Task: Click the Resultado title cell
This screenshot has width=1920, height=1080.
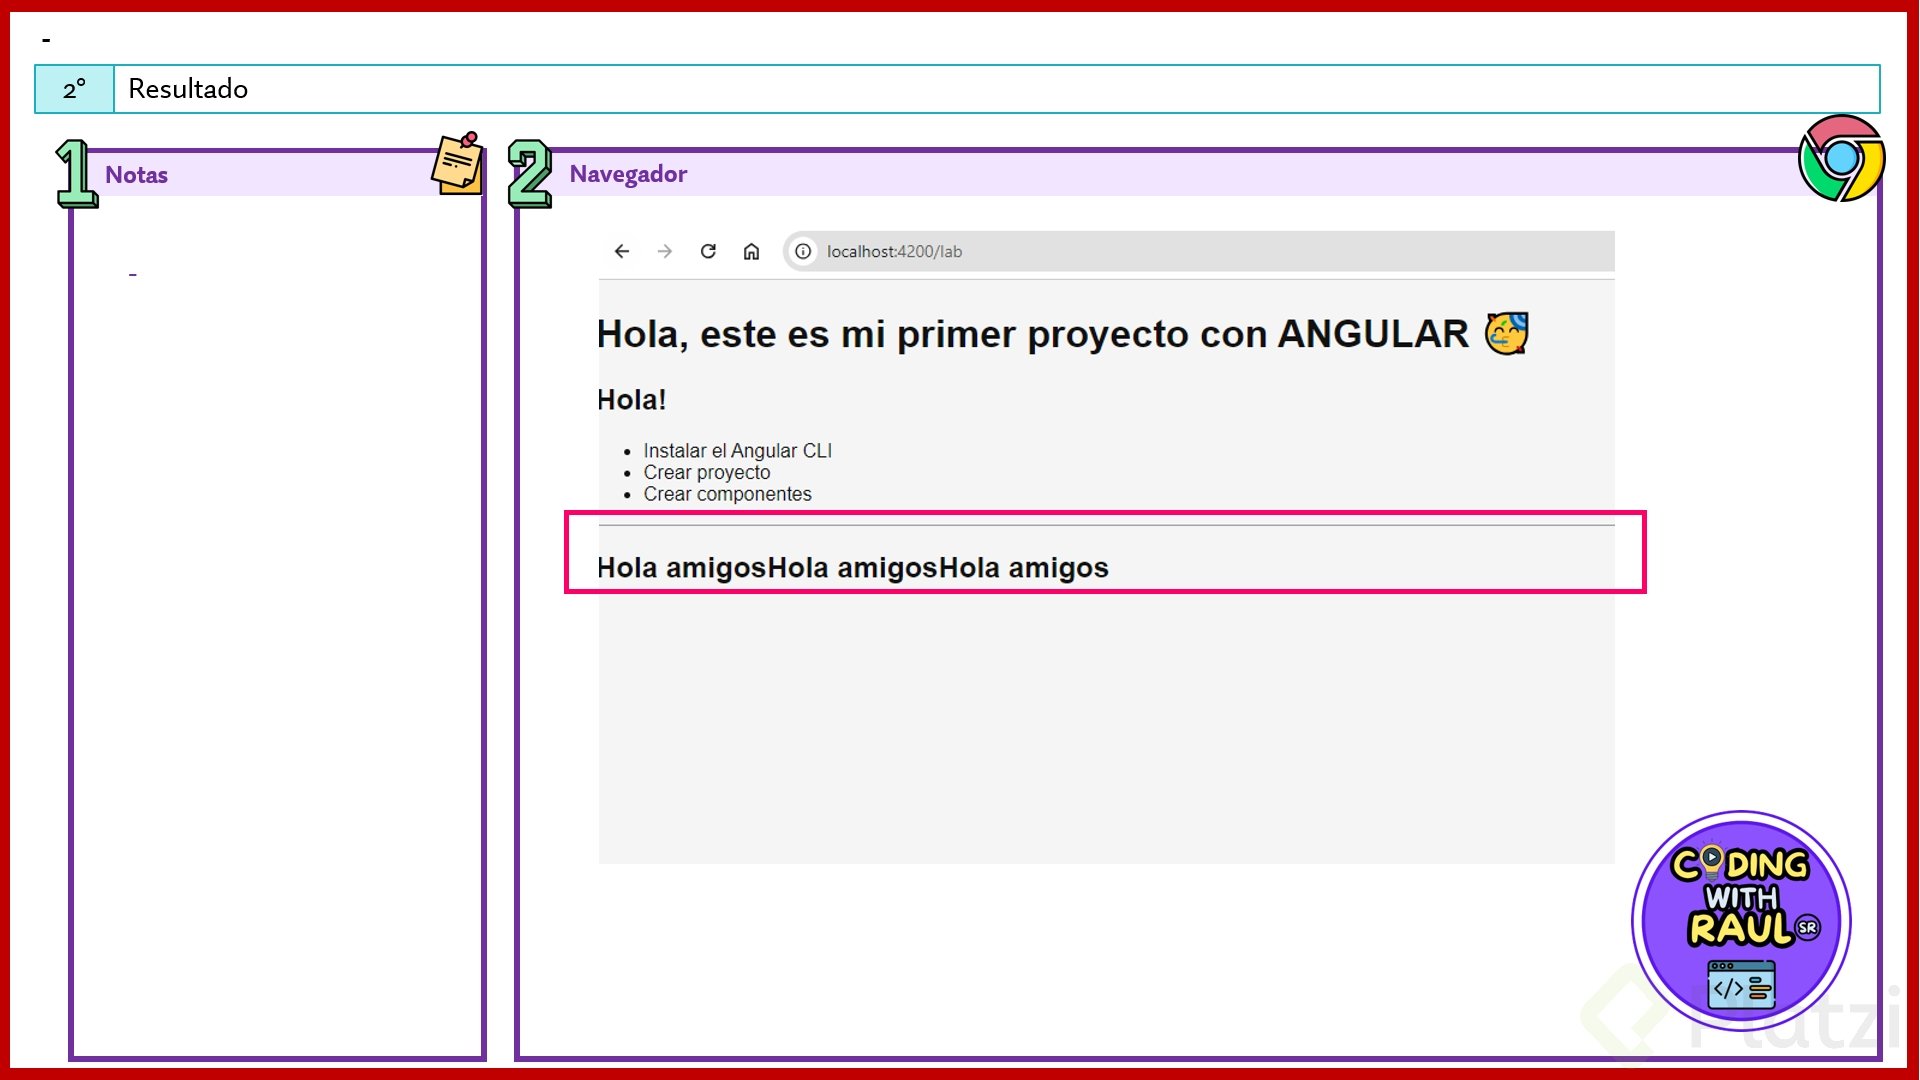Action: (188, 89)
